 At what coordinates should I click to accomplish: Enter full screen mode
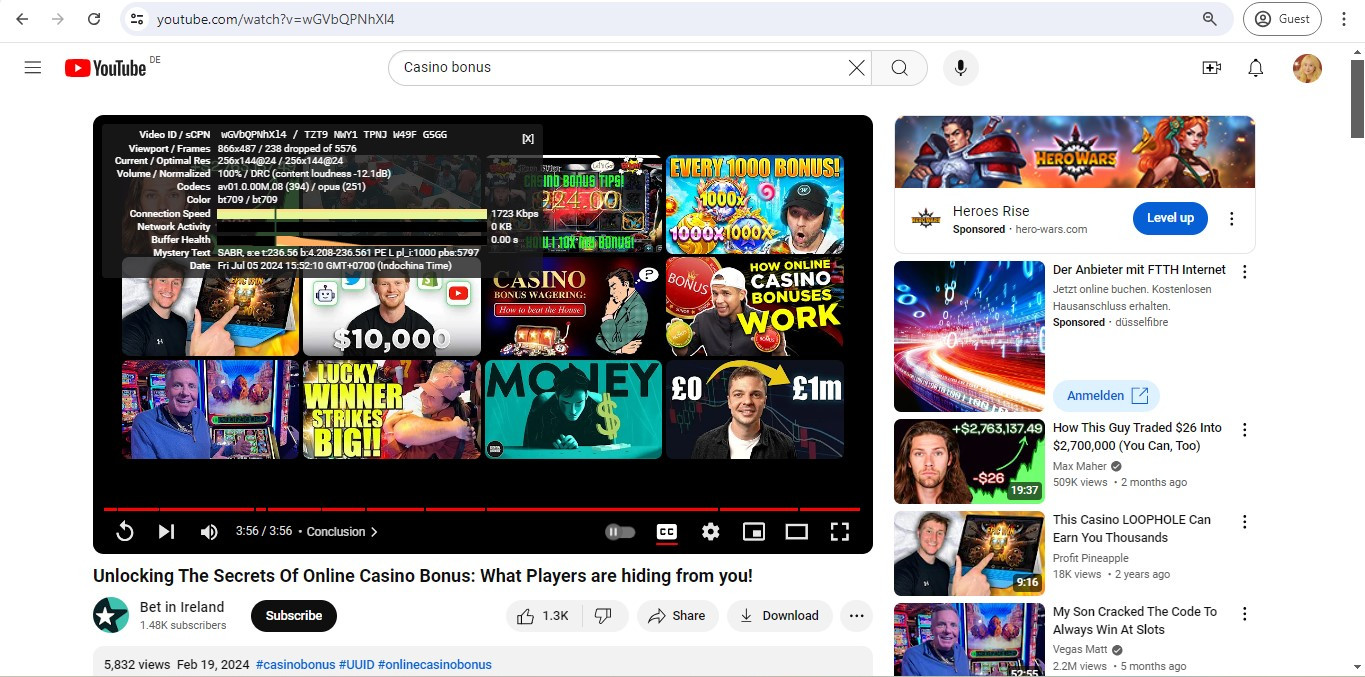pos(840,532)
